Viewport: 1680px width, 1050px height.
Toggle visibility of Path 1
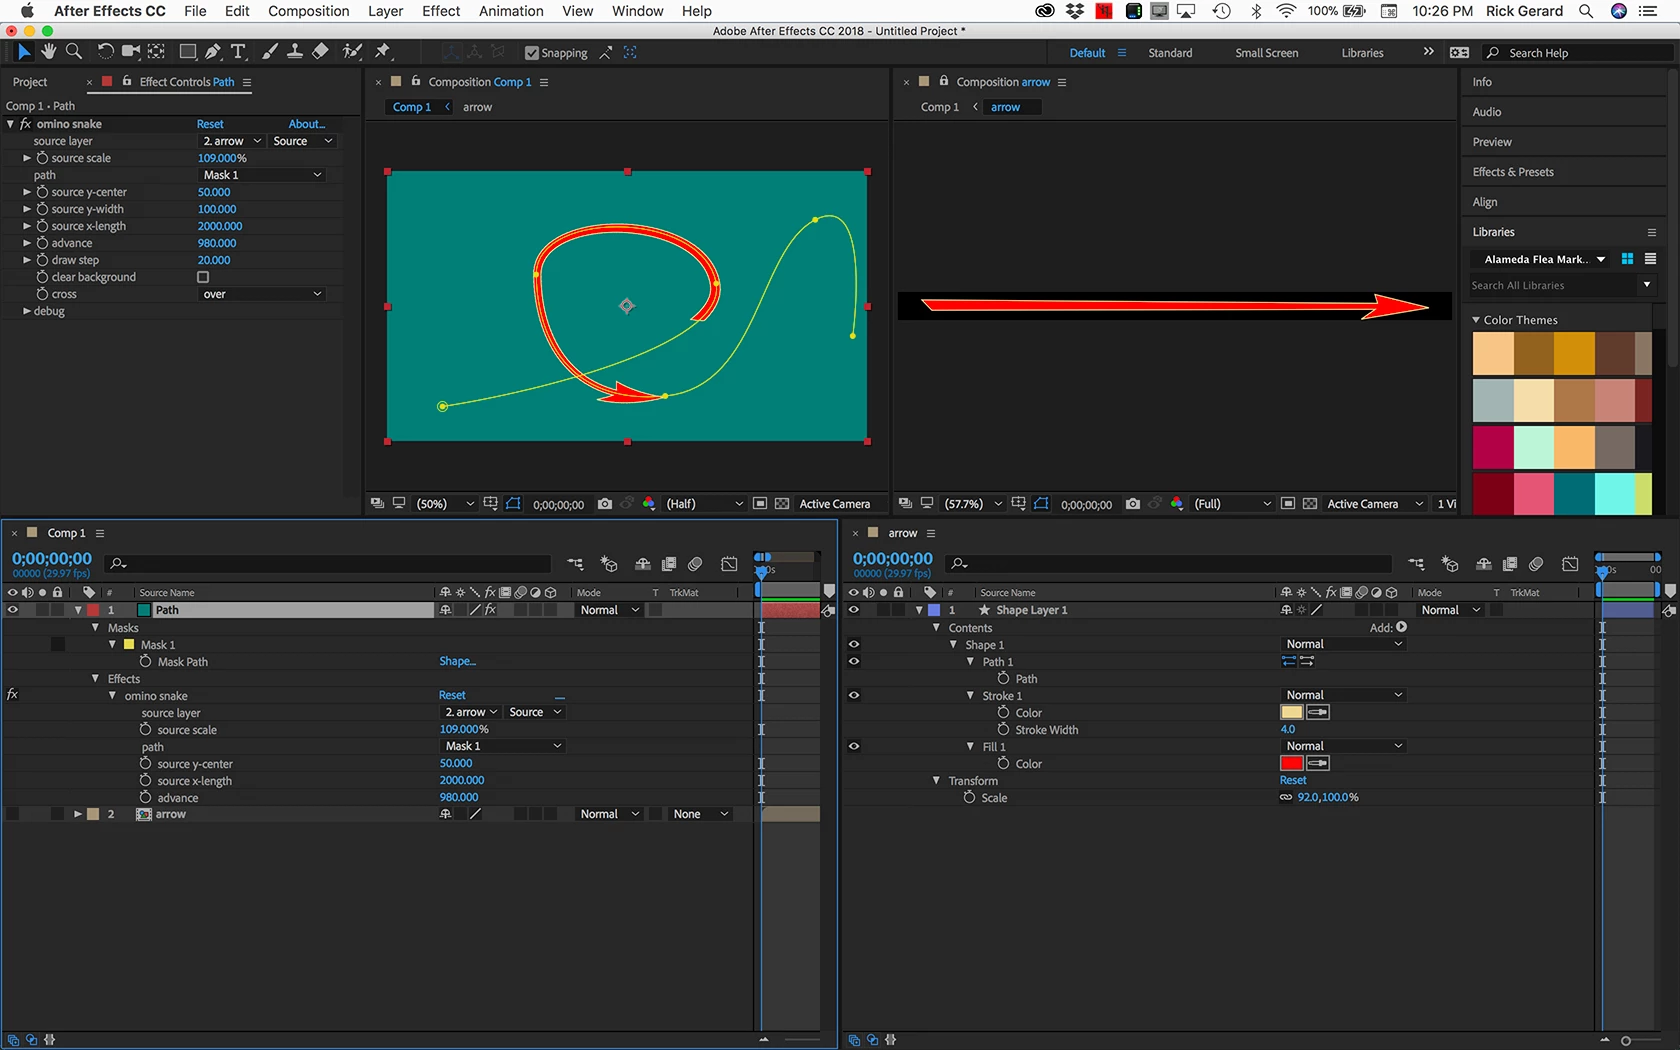[854, 662]
